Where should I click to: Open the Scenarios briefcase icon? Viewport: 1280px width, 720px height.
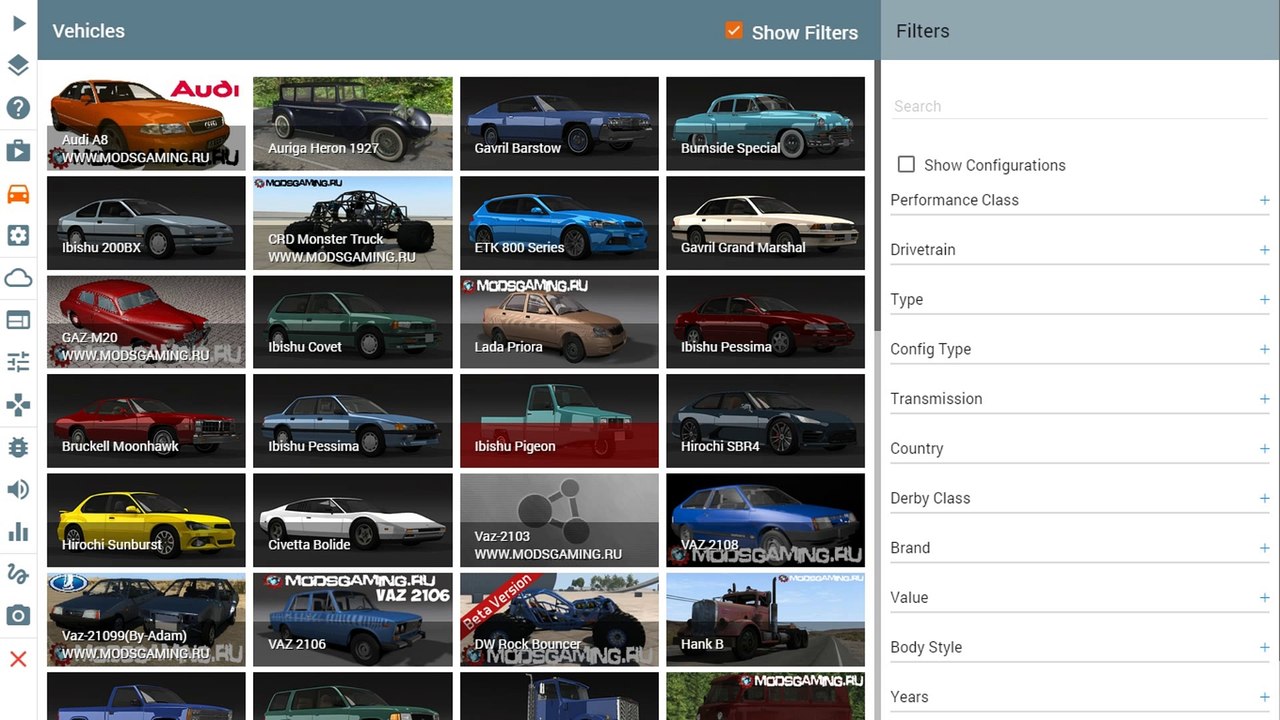(x=18, y=151)
